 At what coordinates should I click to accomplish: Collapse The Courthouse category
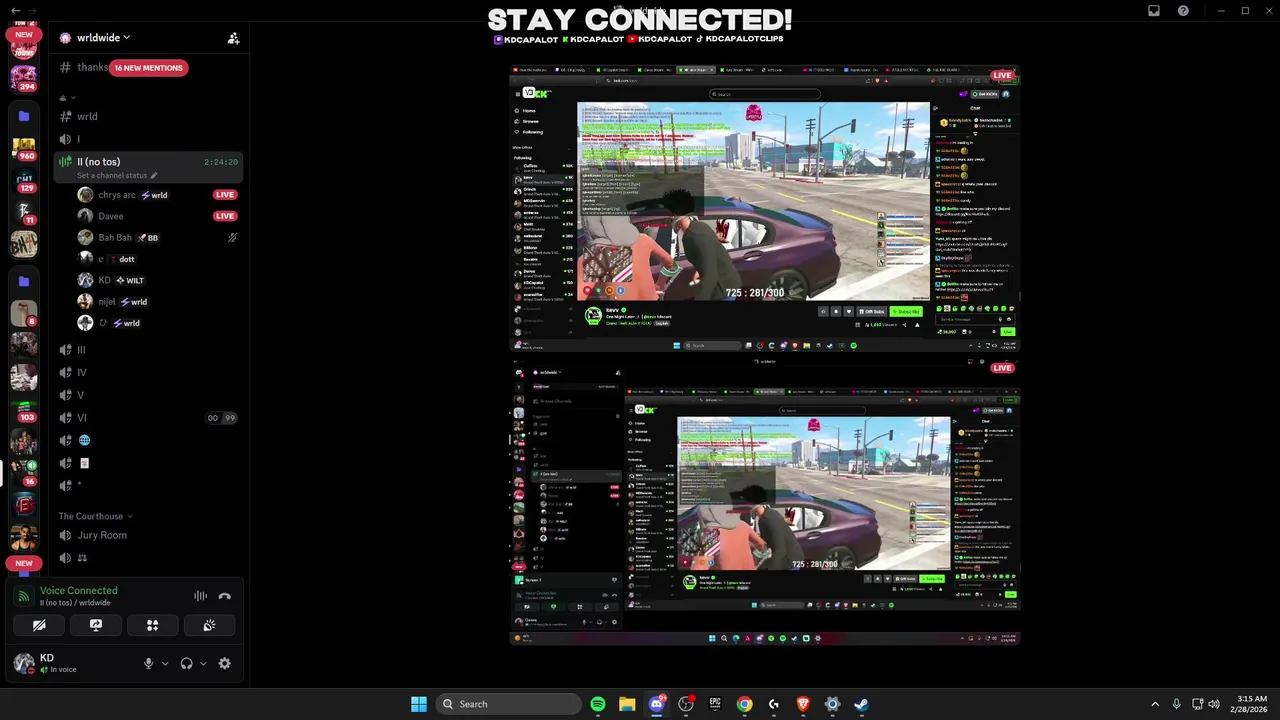[95, 516]
